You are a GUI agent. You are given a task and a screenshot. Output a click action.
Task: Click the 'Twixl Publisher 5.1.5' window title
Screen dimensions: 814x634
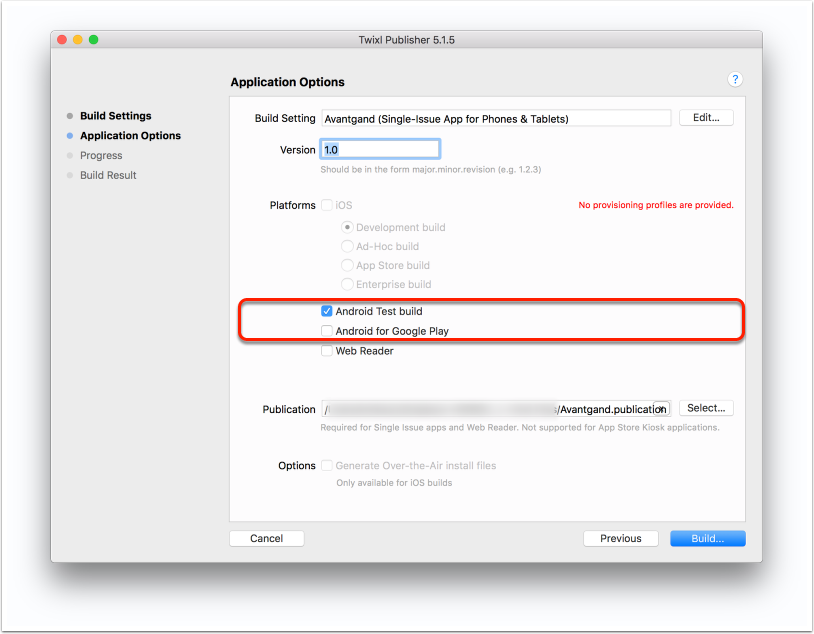tap(406, 40)
